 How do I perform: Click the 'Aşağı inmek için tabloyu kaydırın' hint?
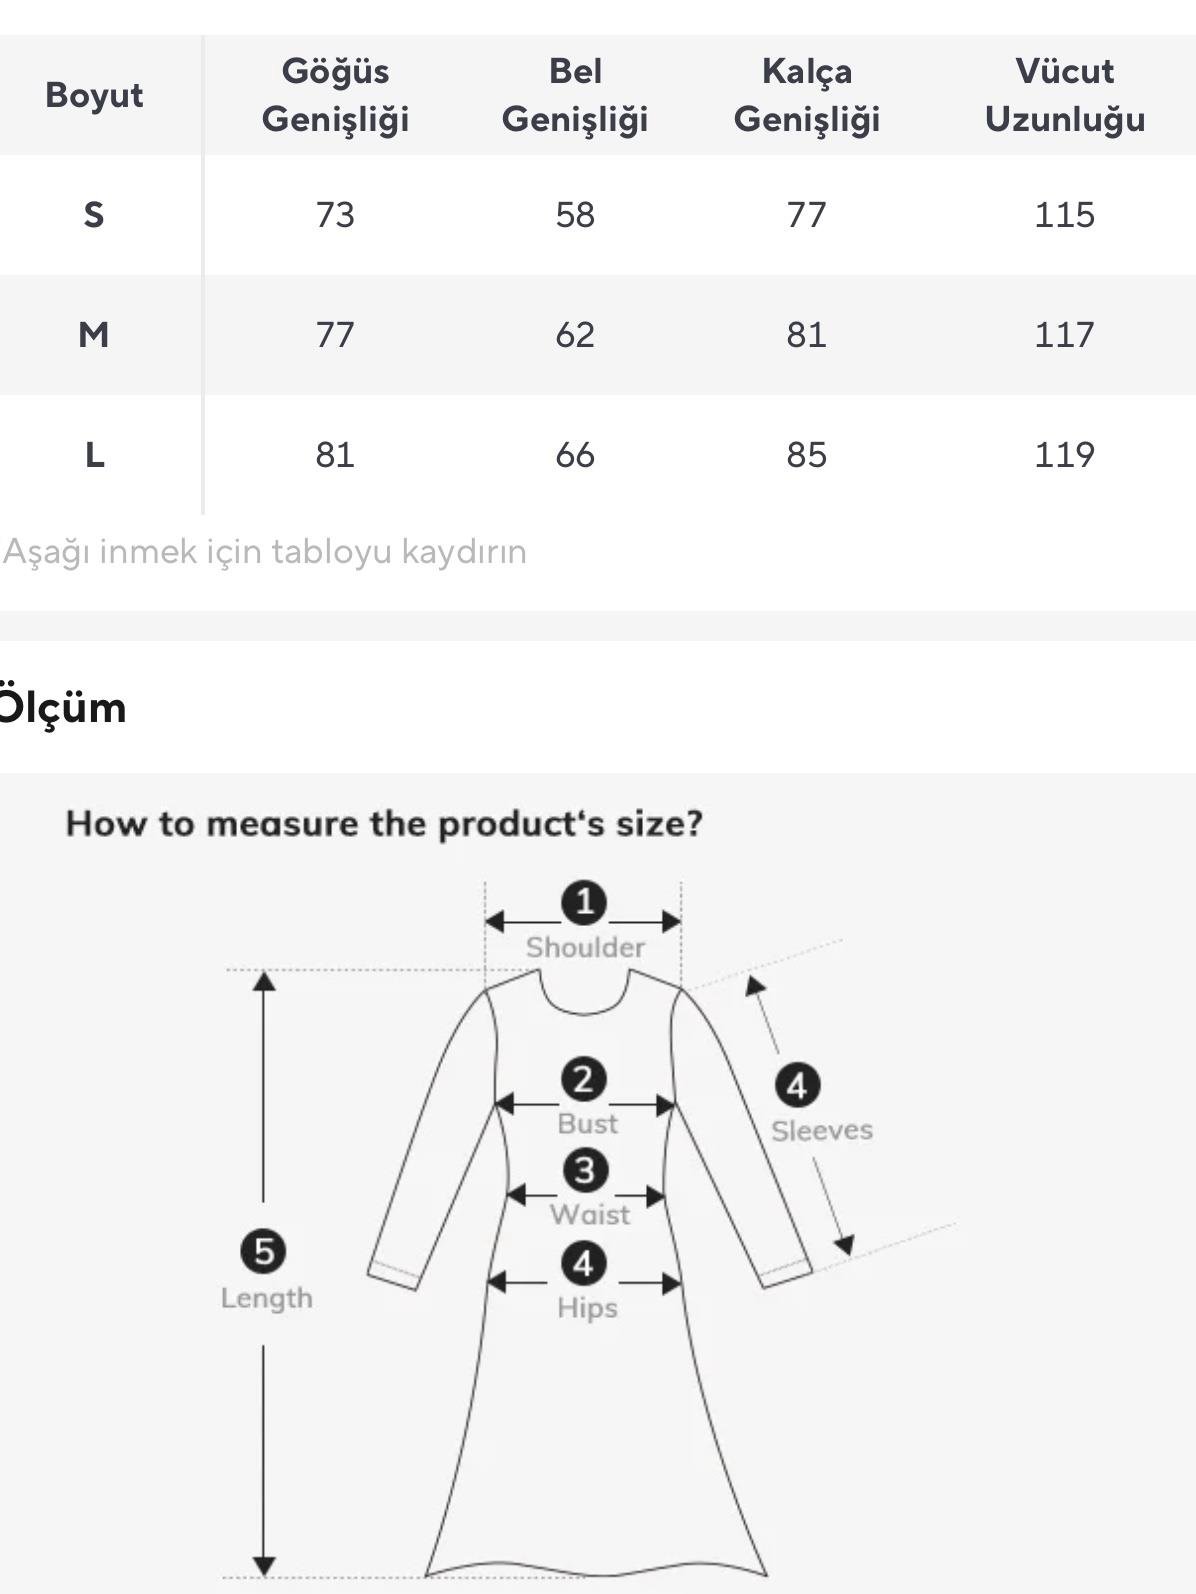tap(265, 551)
